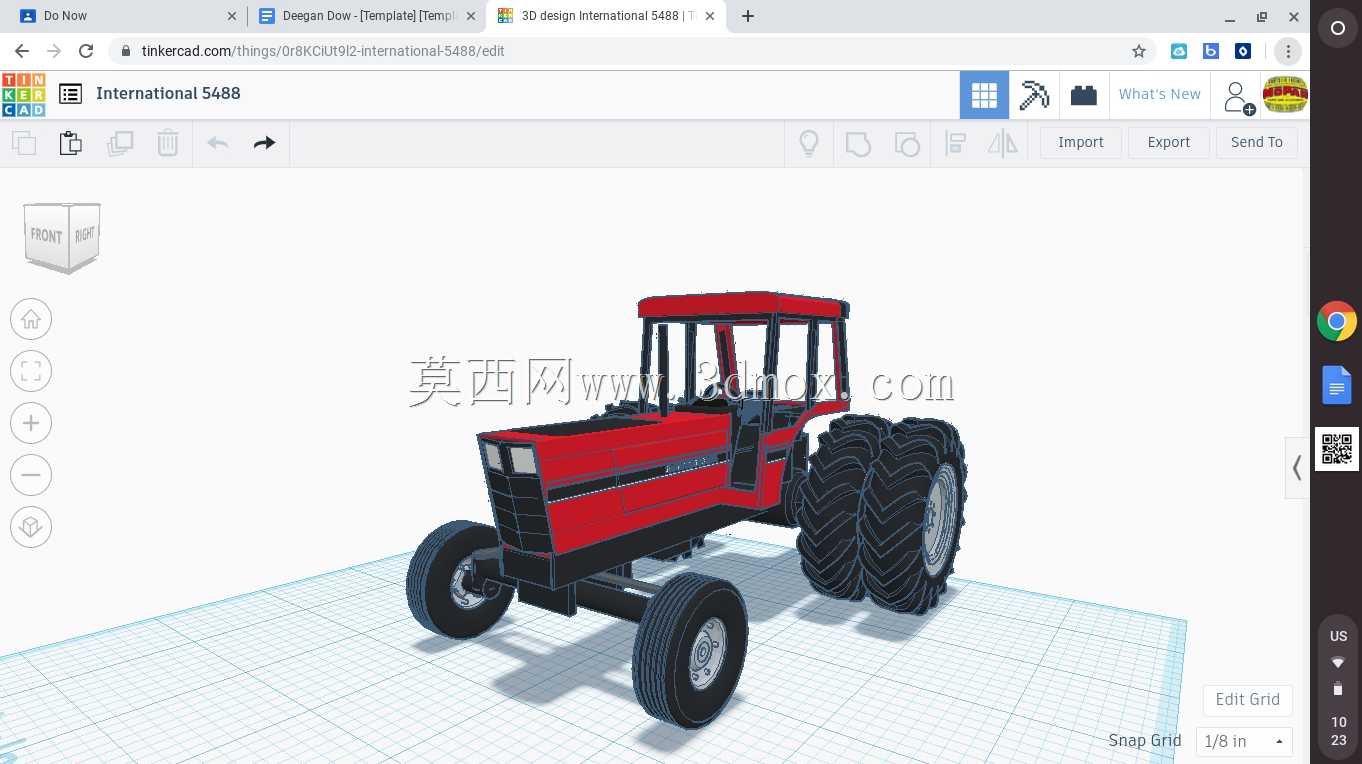Open the Snap Grid dropdown

pos(1244,741)
